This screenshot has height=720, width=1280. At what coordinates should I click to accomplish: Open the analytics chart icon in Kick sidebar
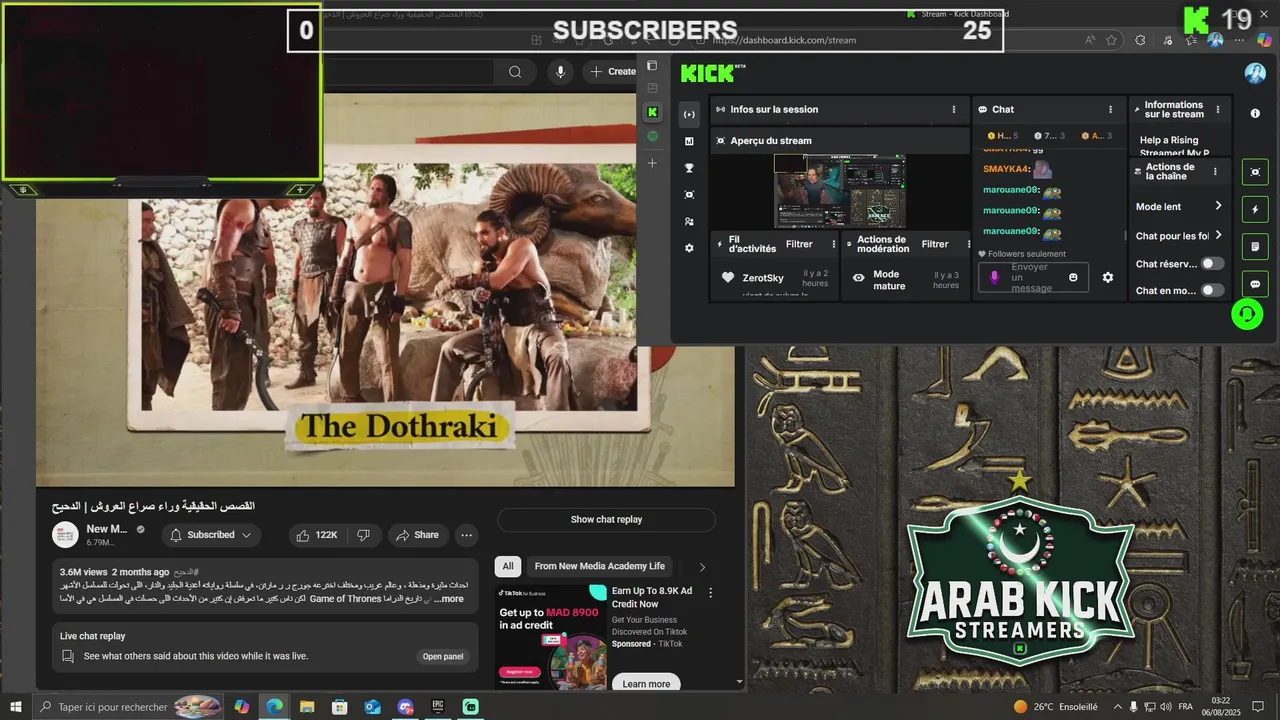[689, 141]
